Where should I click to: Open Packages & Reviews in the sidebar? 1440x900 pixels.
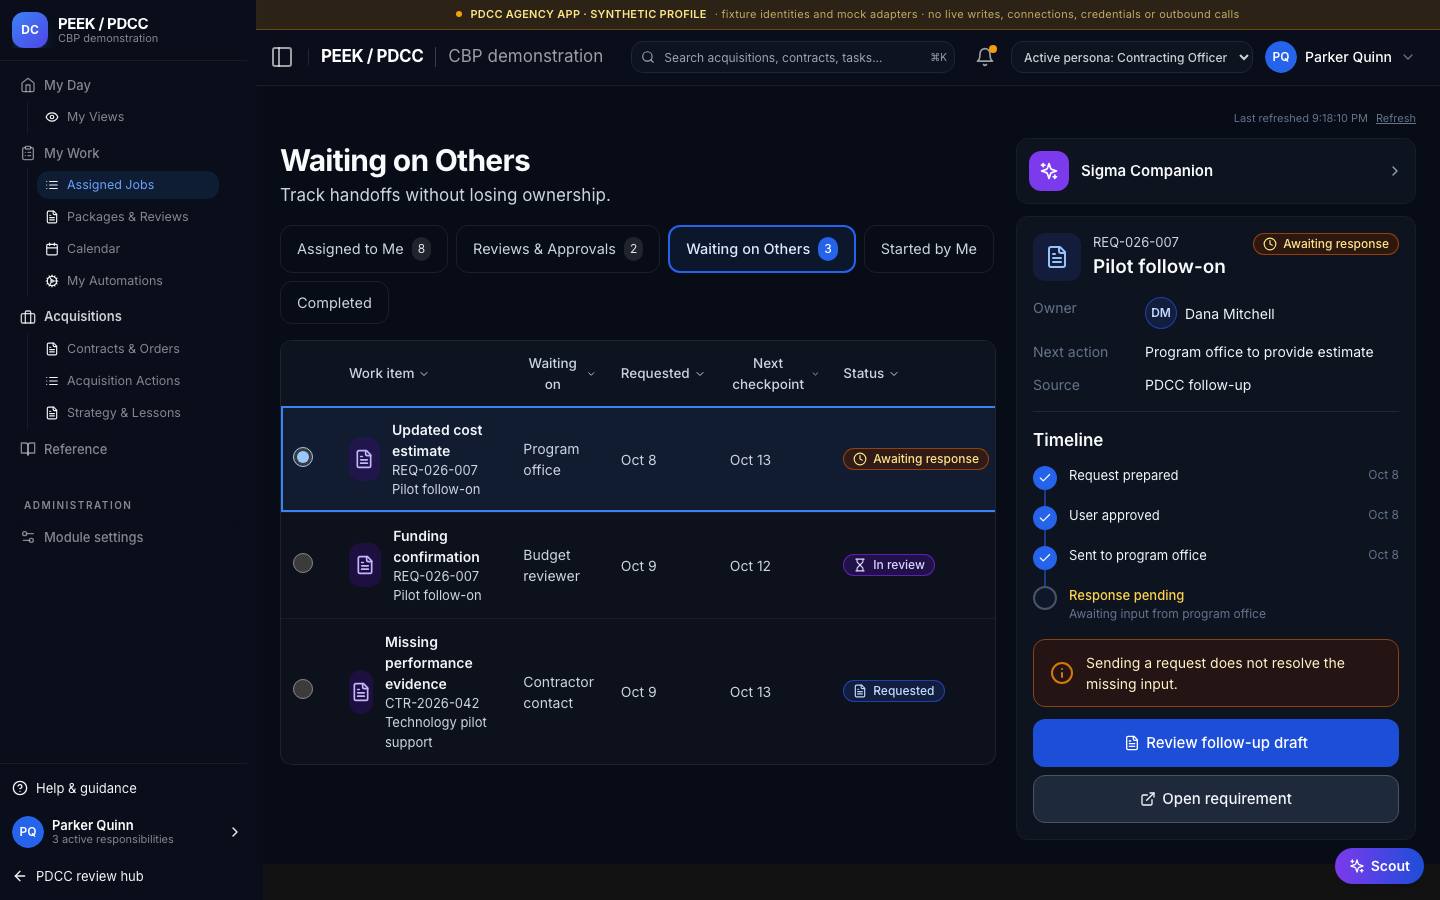pos(127,217)
